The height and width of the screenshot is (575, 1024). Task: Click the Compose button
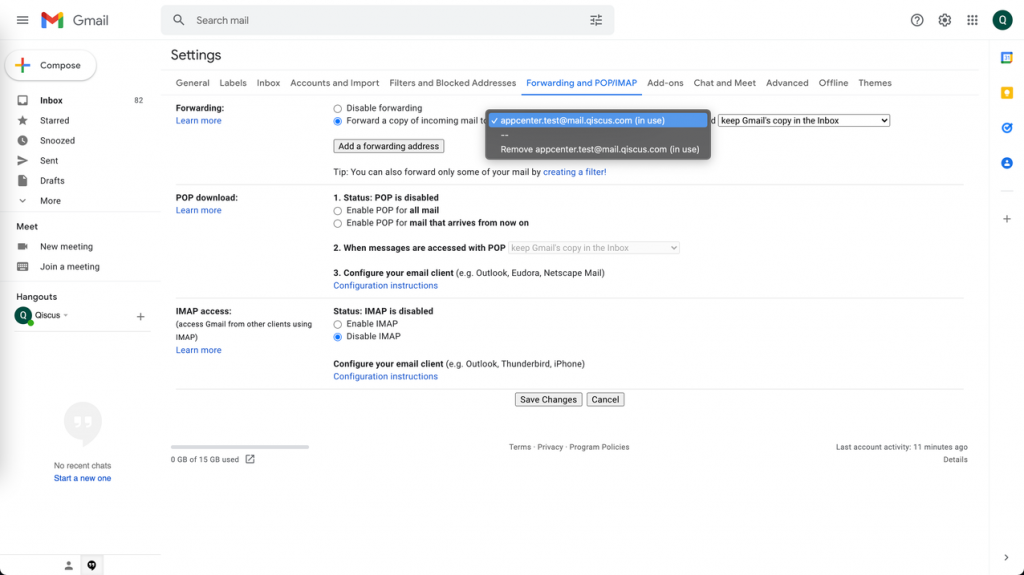51,65
